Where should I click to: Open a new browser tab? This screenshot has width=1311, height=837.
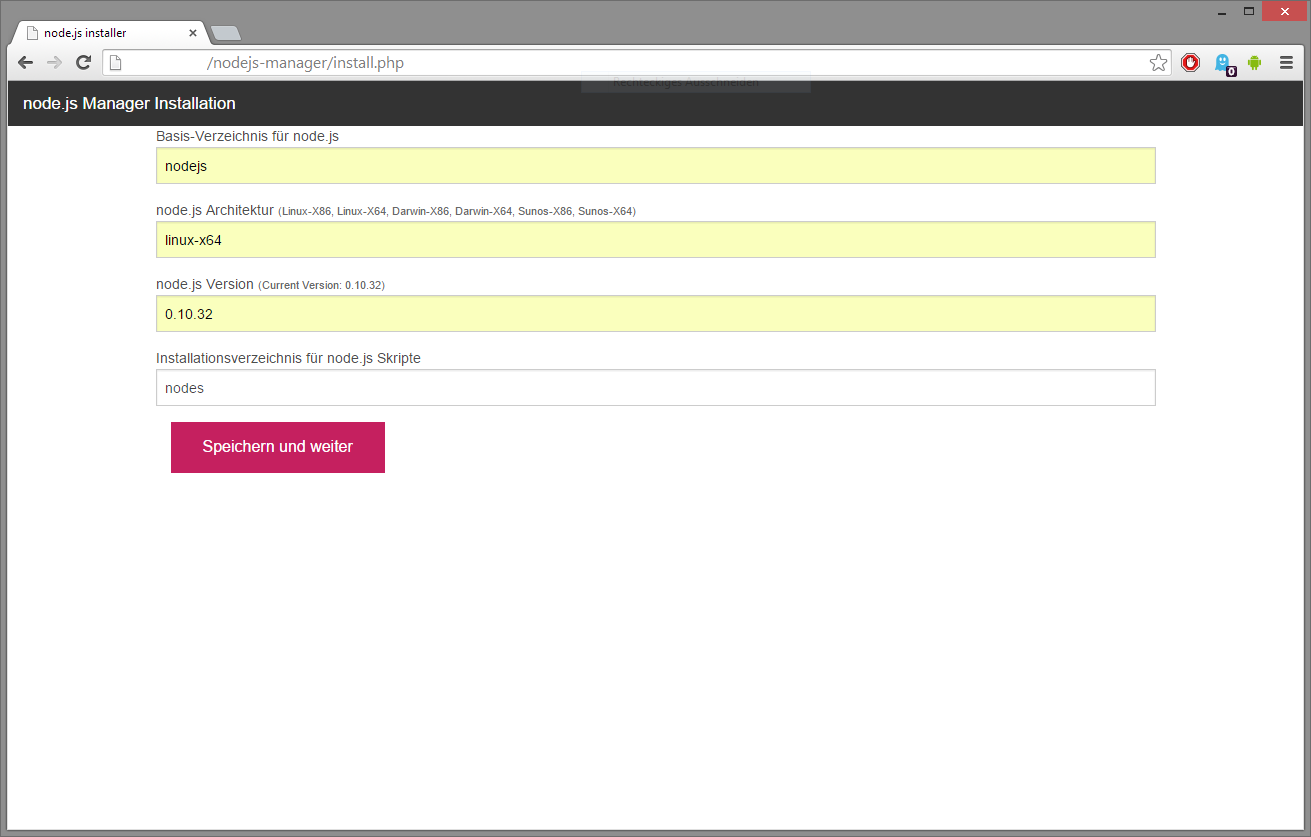pyautogui.click(x=226, y=34)
